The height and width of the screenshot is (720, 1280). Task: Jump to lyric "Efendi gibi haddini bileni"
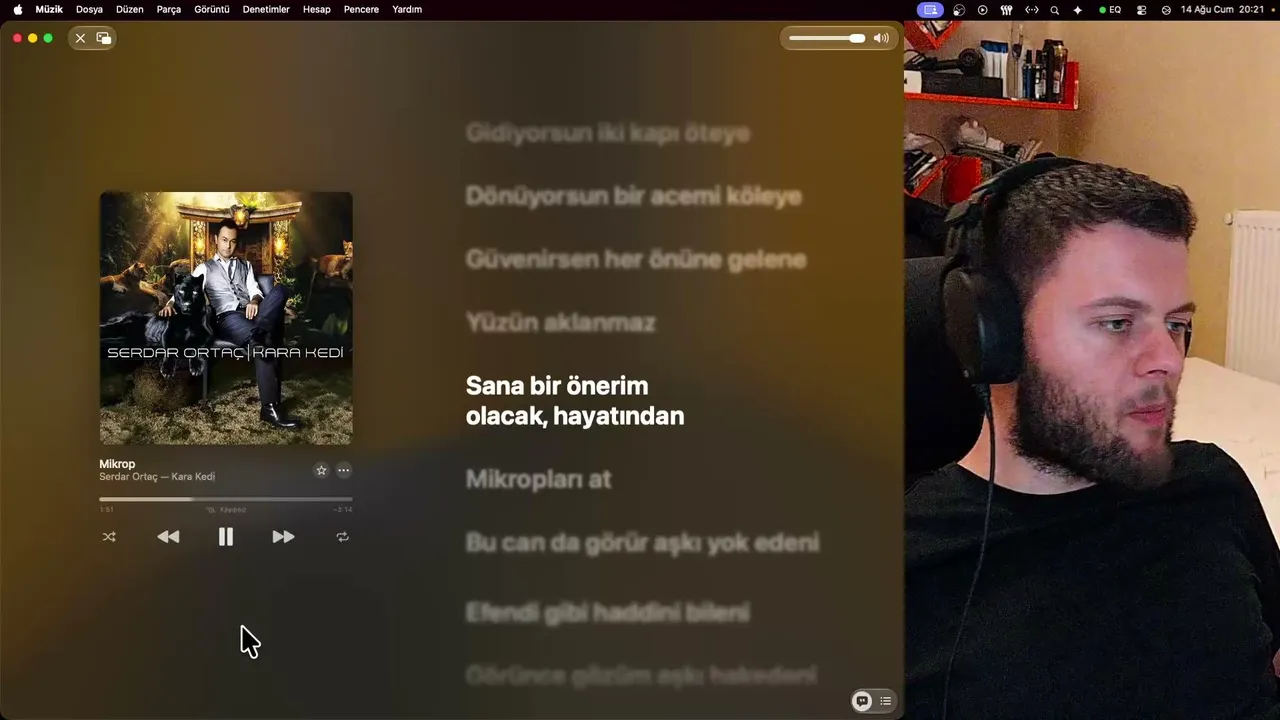pyautogui.click(x=608, y=612)
